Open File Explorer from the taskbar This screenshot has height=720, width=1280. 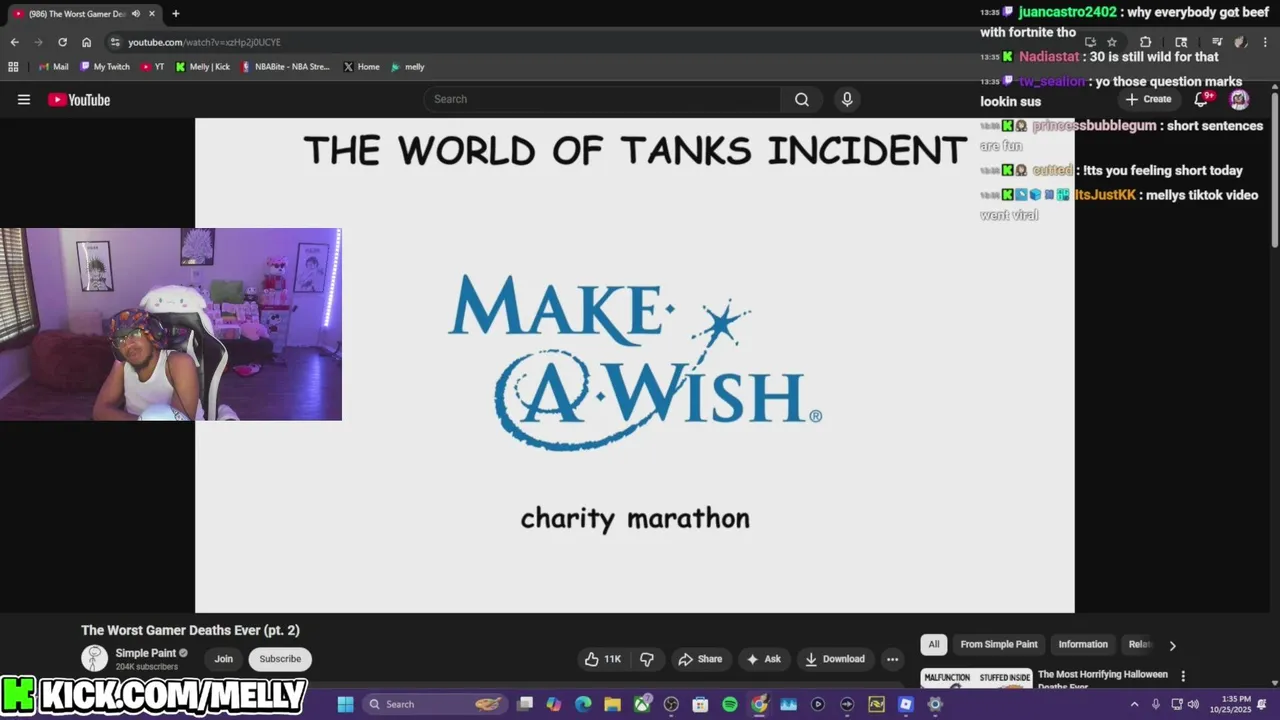612,704
